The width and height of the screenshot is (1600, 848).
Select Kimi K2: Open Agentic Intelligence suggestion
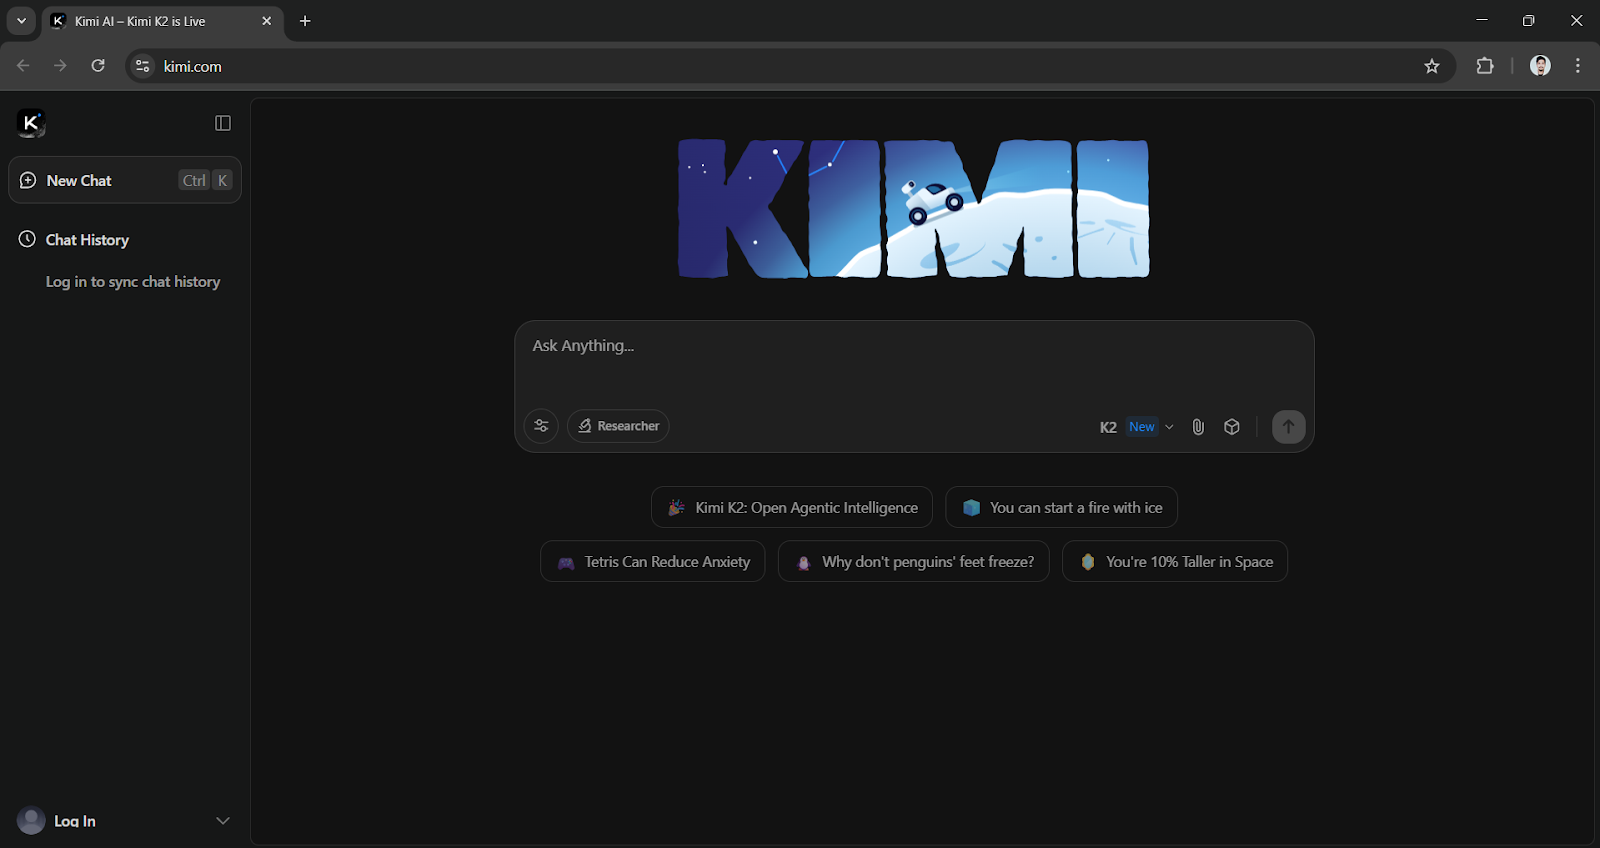click(x=792, y=508)
